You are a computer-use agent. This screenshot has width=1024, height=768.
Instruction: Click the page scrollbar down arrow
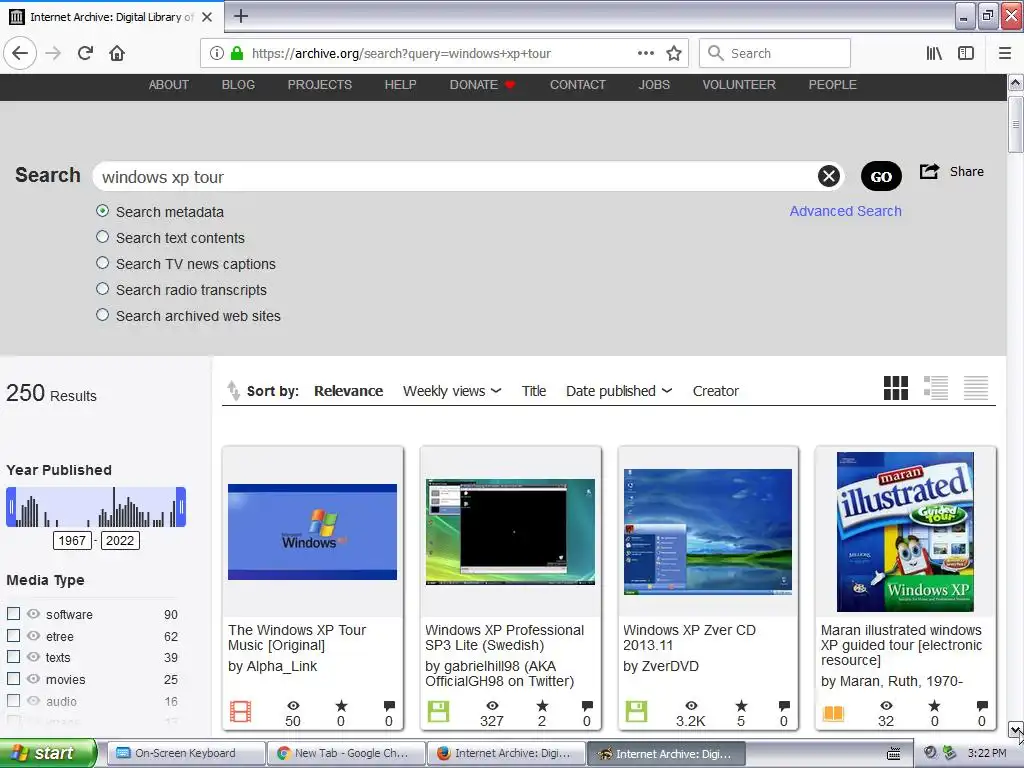1015,729
